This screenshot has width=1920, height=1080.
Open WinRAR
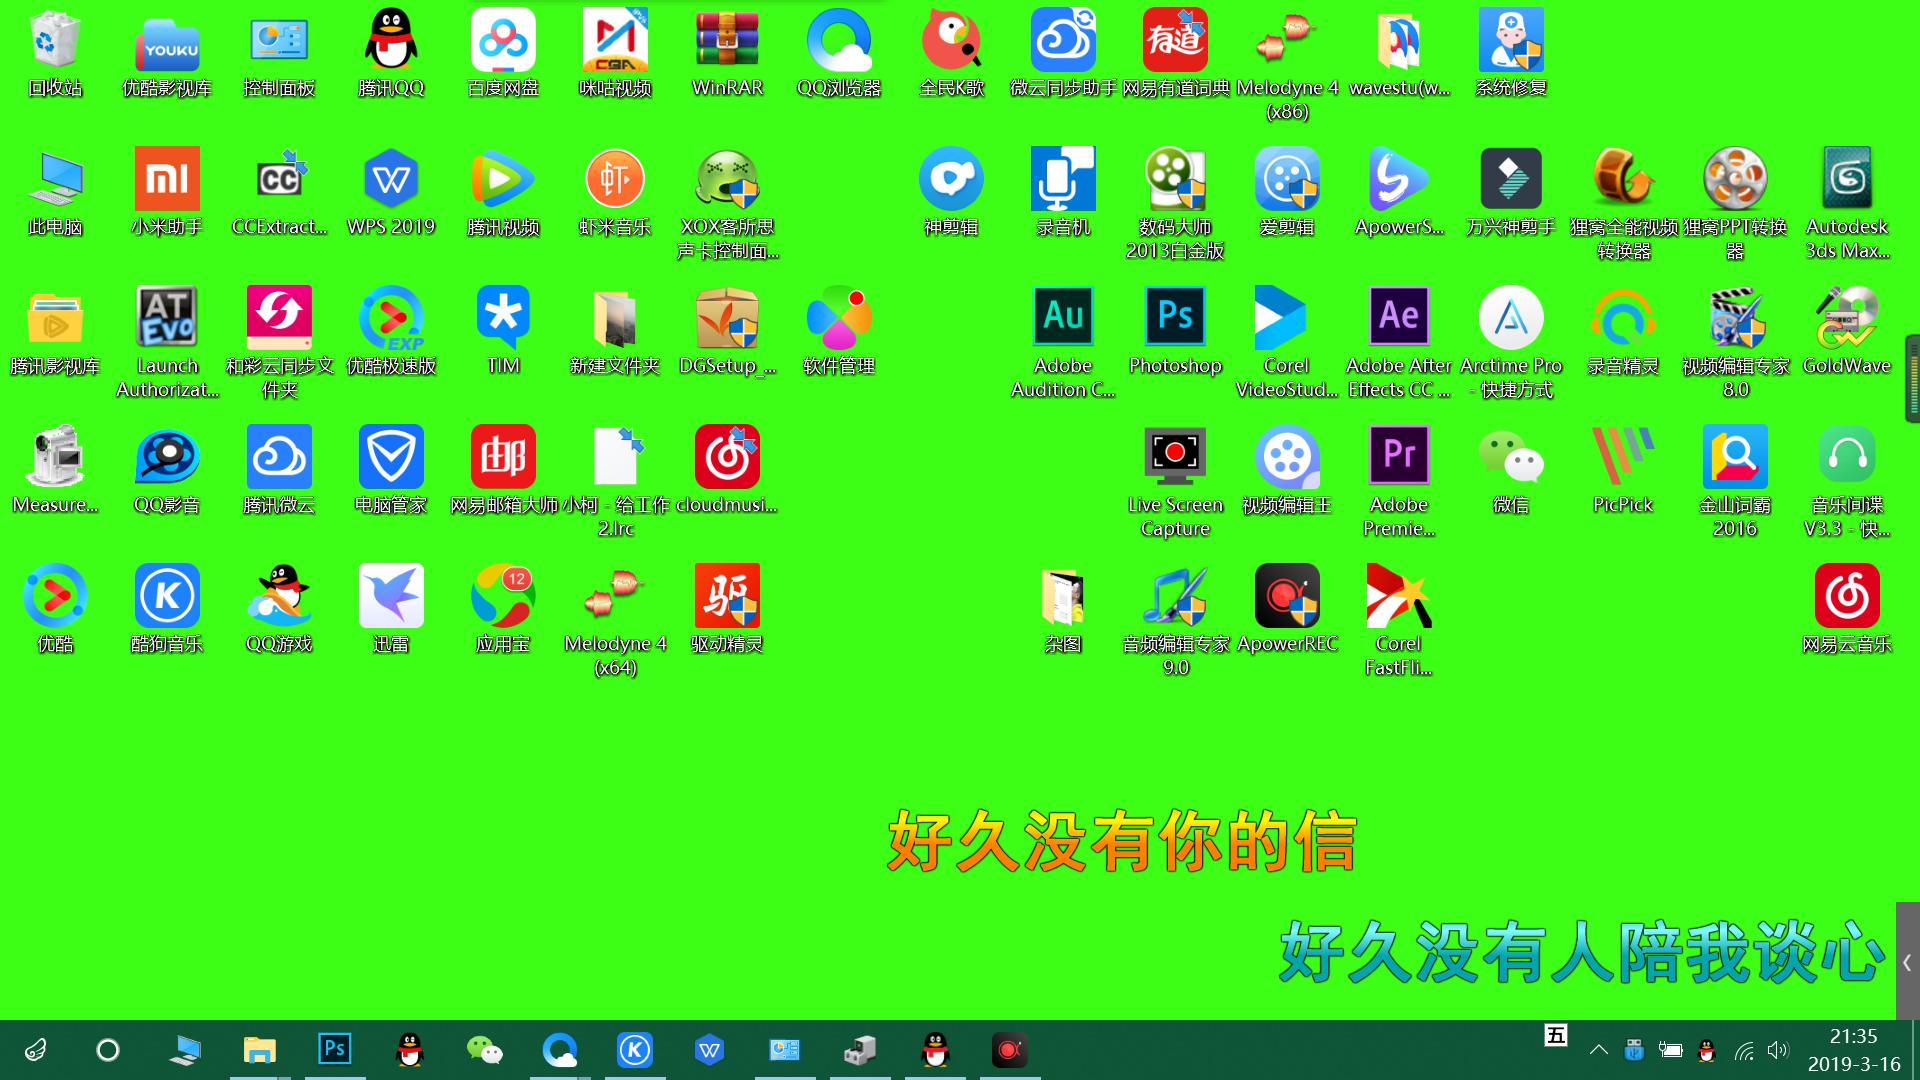point(727,40)
